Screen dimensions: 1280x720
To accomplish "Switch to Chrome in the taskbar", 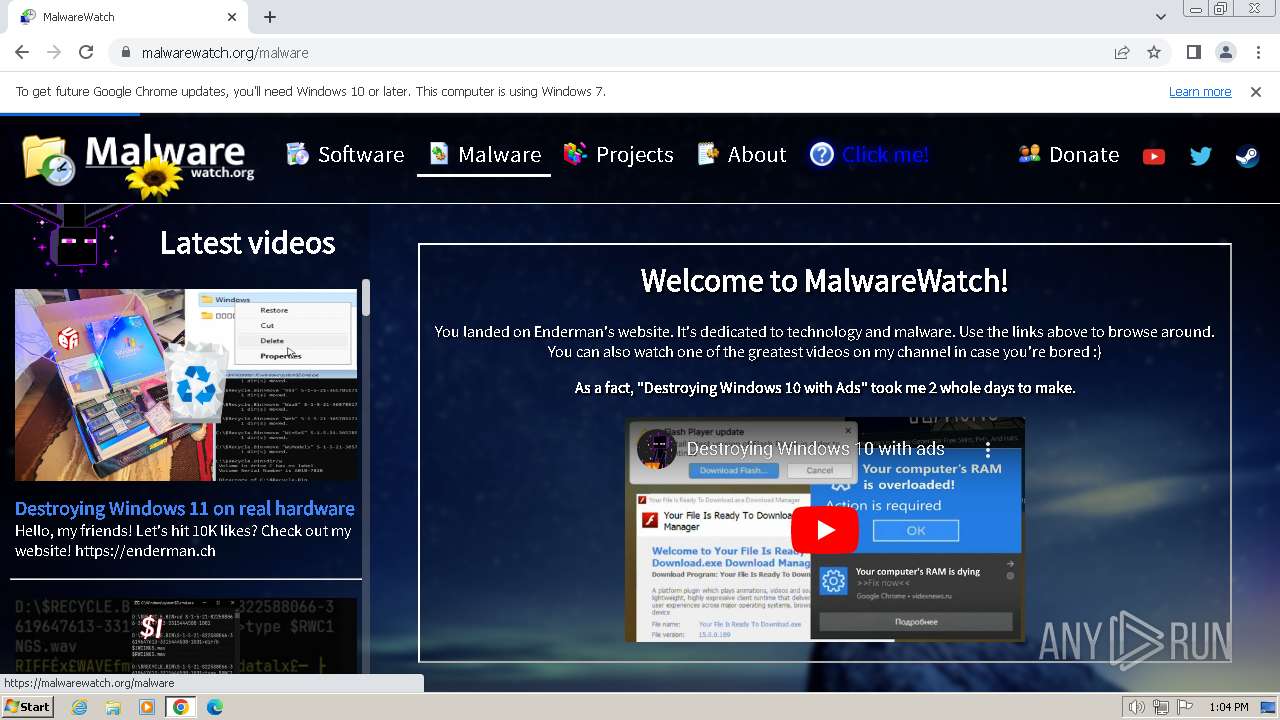I will point(180,707).
